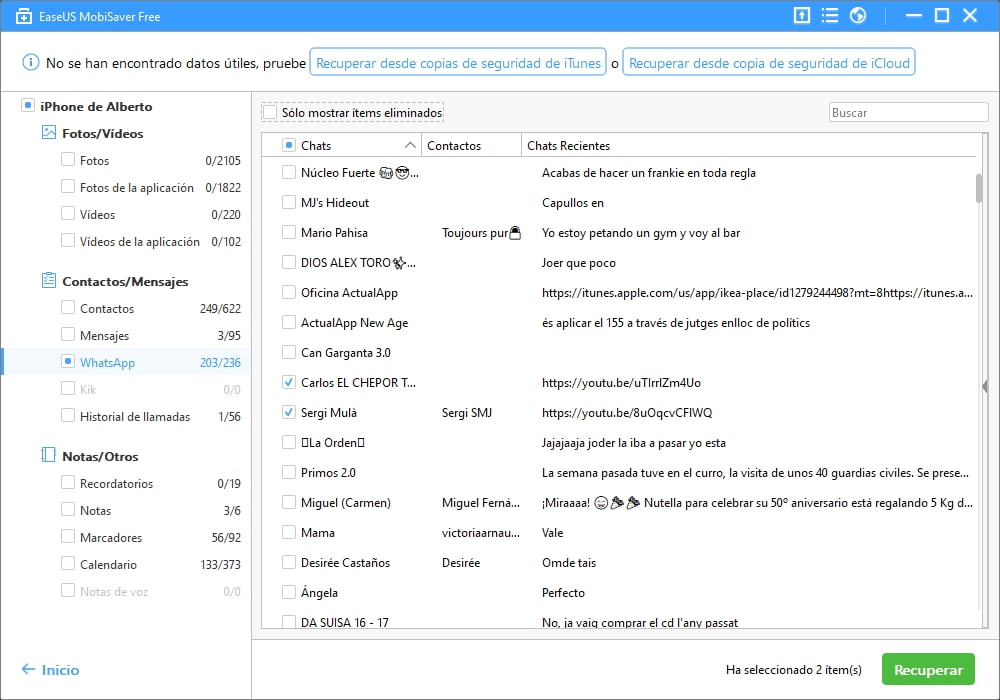Image resolution: width=1000 pixels, height=700 pixels.
Task: Click the info icon beside the notice
Action: [x=31, y=62]
